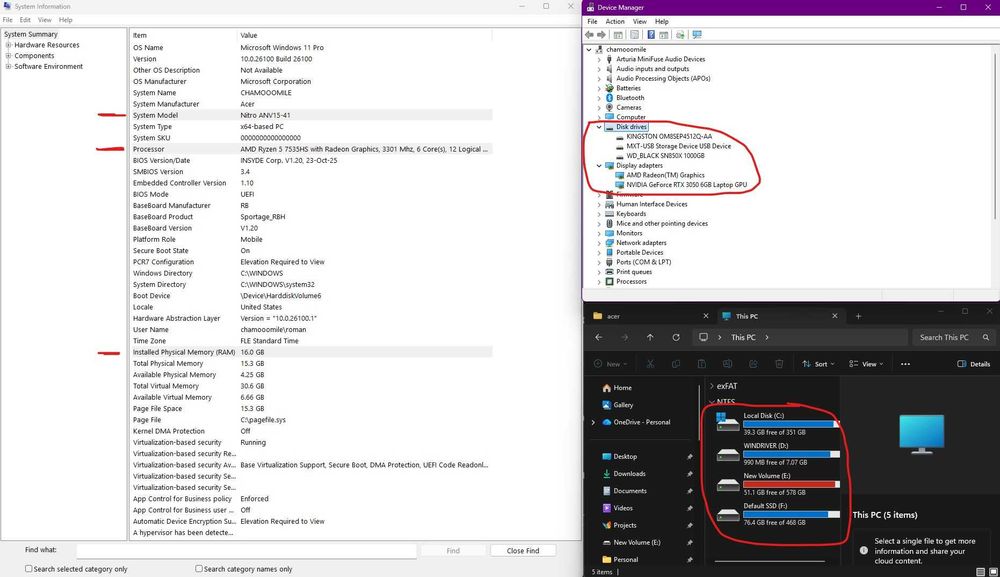Image resolution: width=1000 pixels, height=577 pixels.
Task: Open Gallery in Explorer sidebar
Action: click(617, 405)
